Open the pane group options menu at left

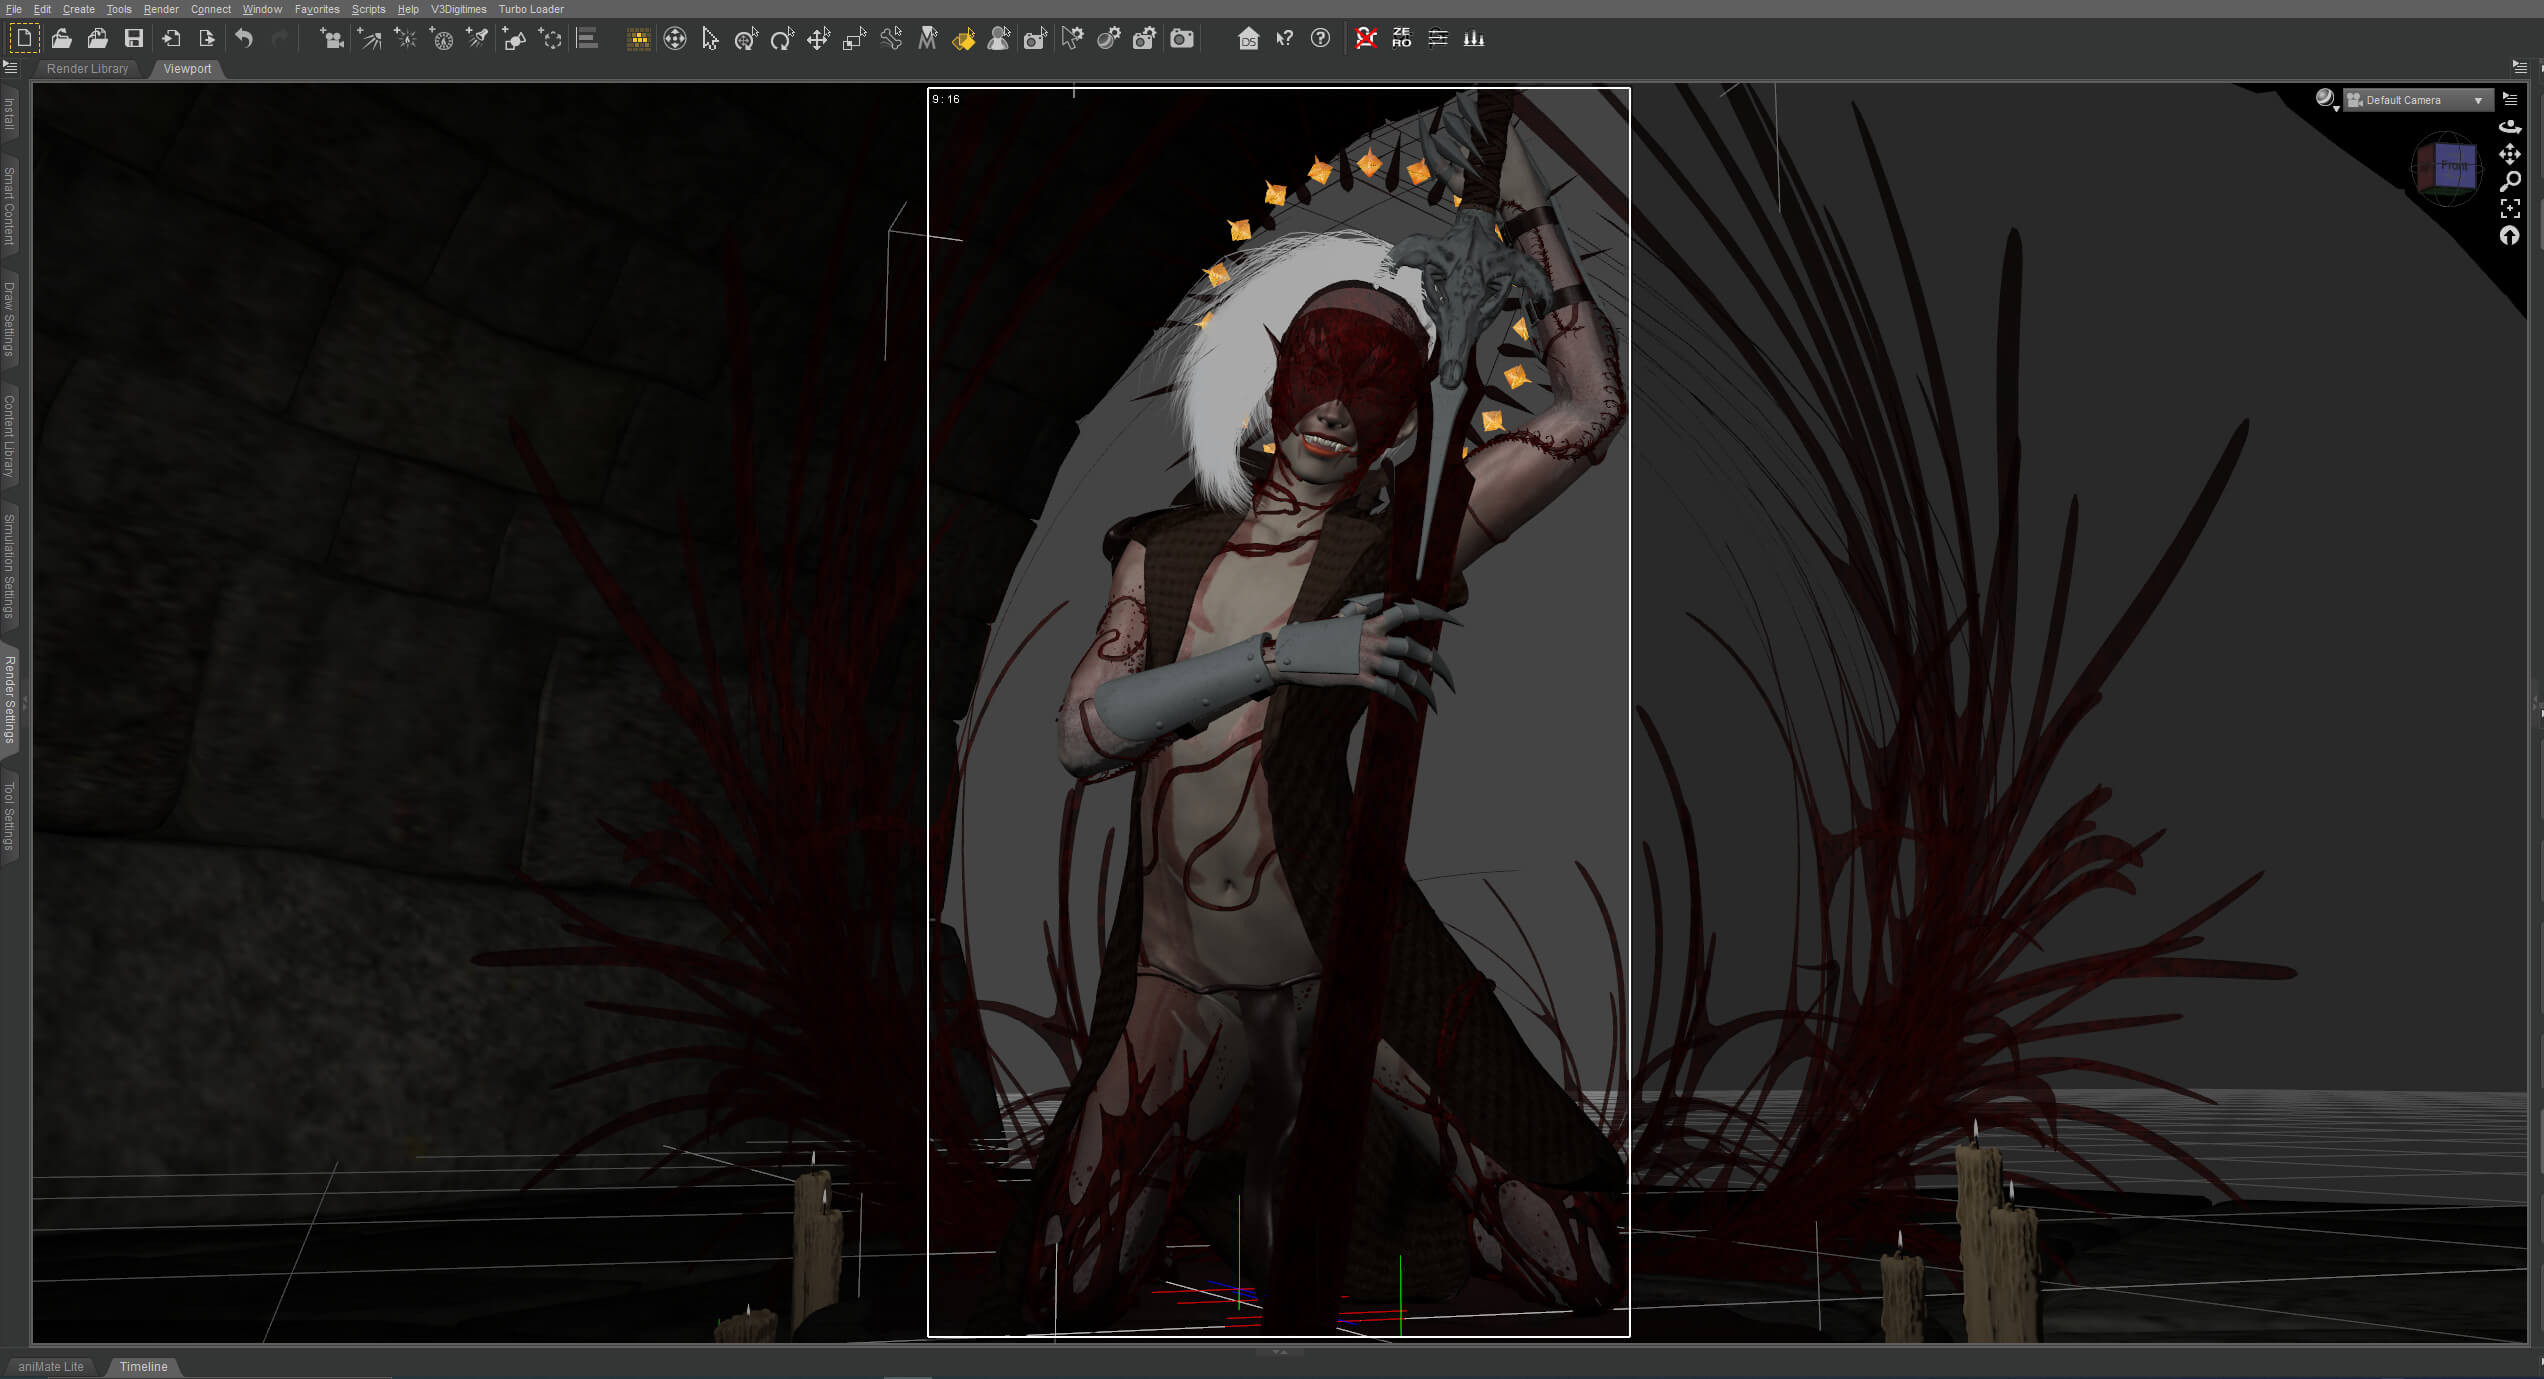(11, 68)
